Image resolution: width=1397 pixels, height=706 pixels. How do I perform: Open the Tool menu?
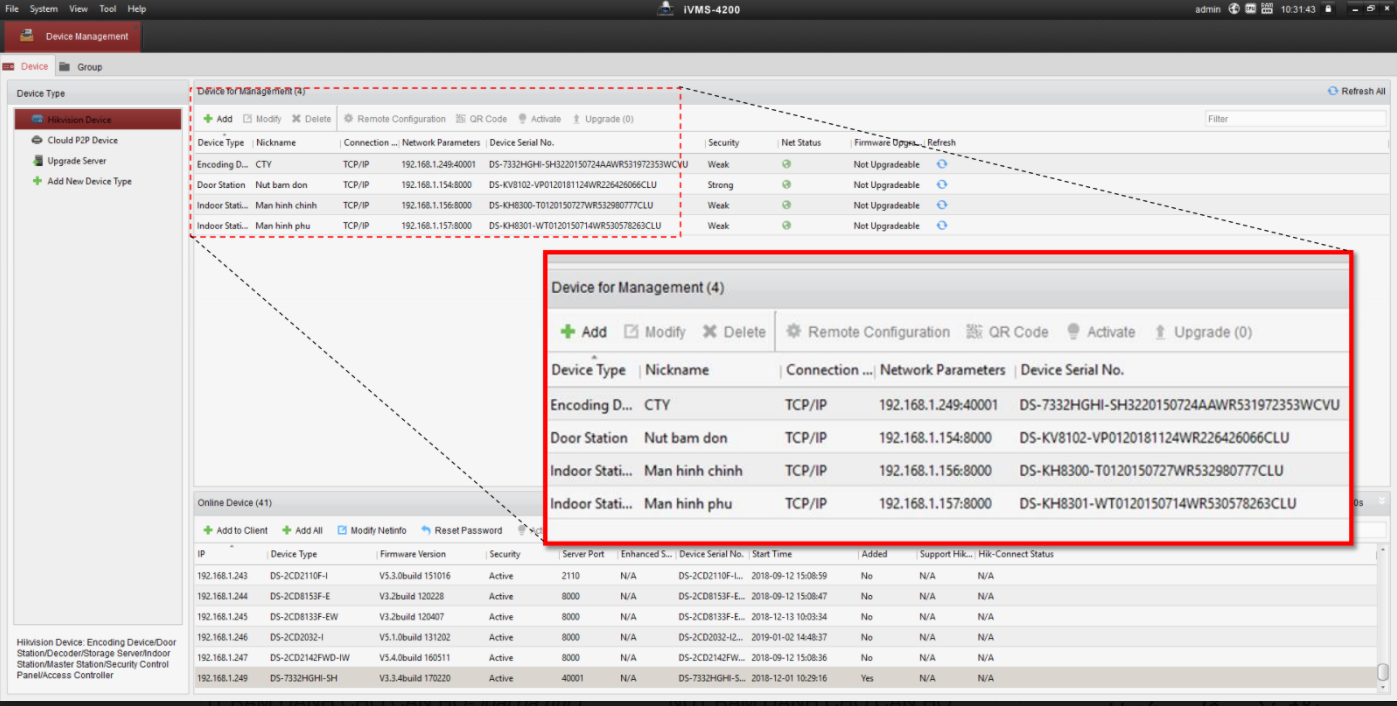(x=107, y=9)
